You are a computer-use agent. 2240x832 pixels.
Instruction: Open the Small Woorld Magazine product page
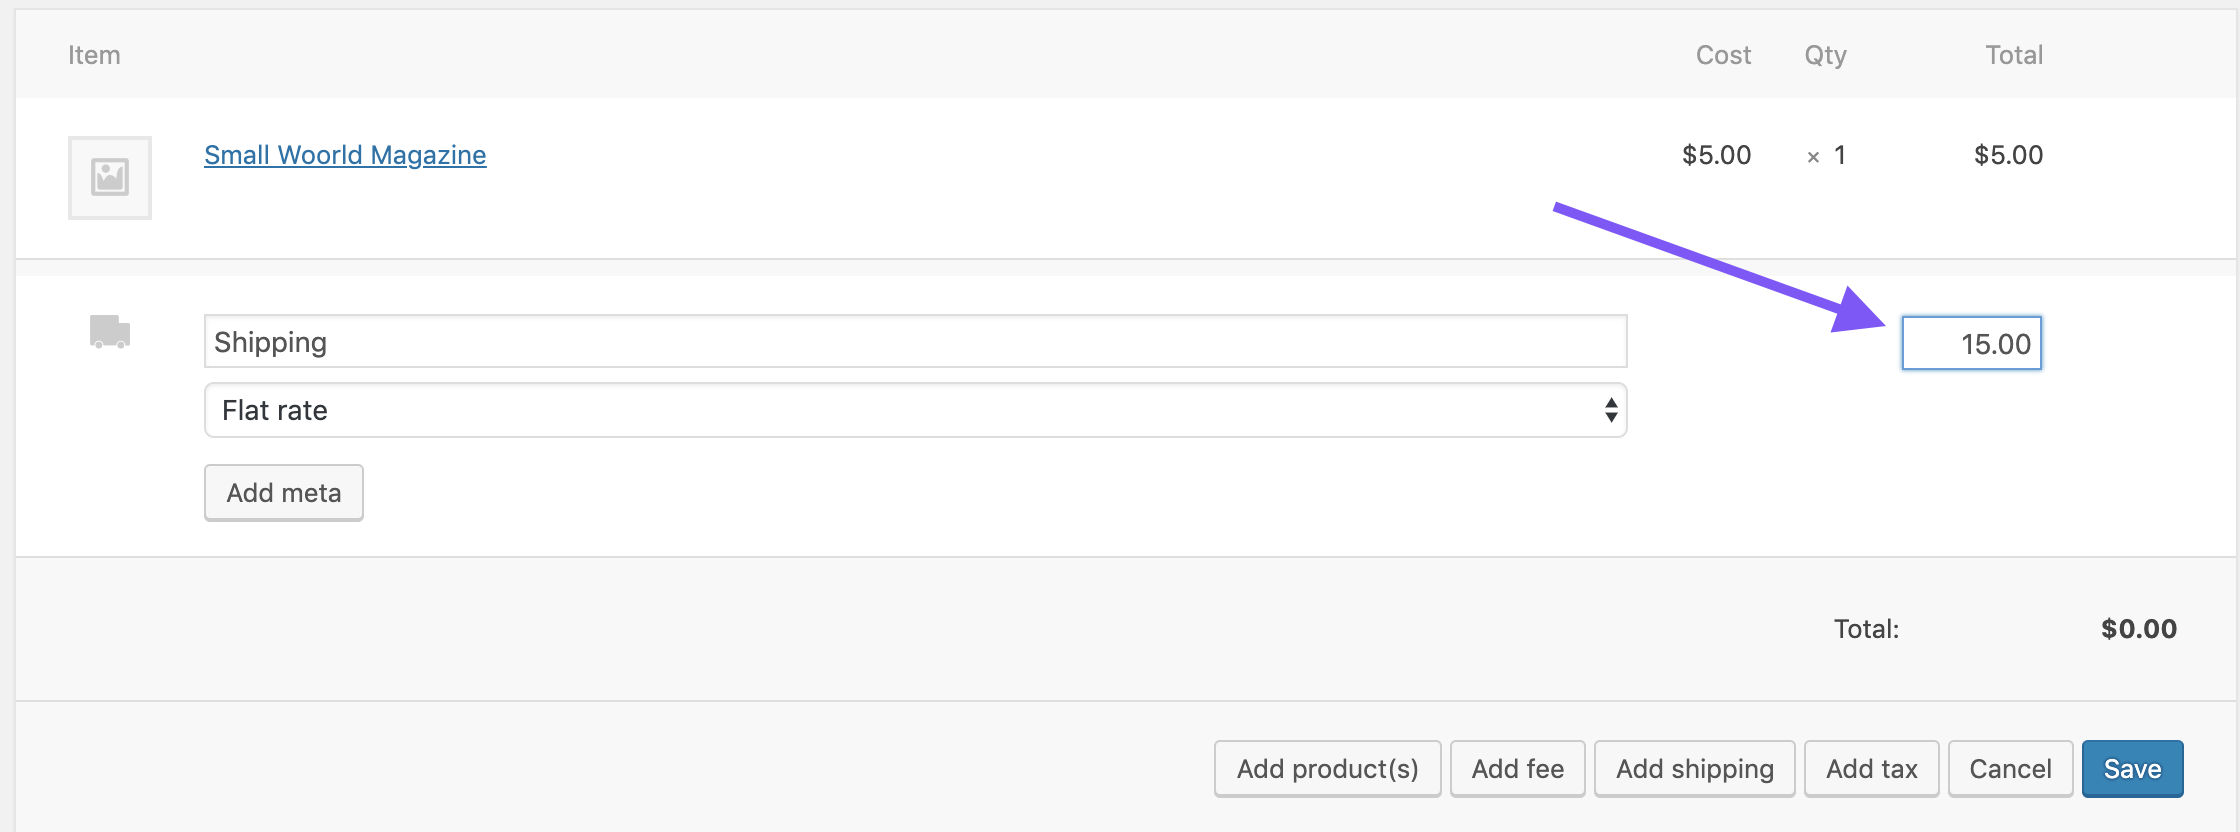coord(345,155)
